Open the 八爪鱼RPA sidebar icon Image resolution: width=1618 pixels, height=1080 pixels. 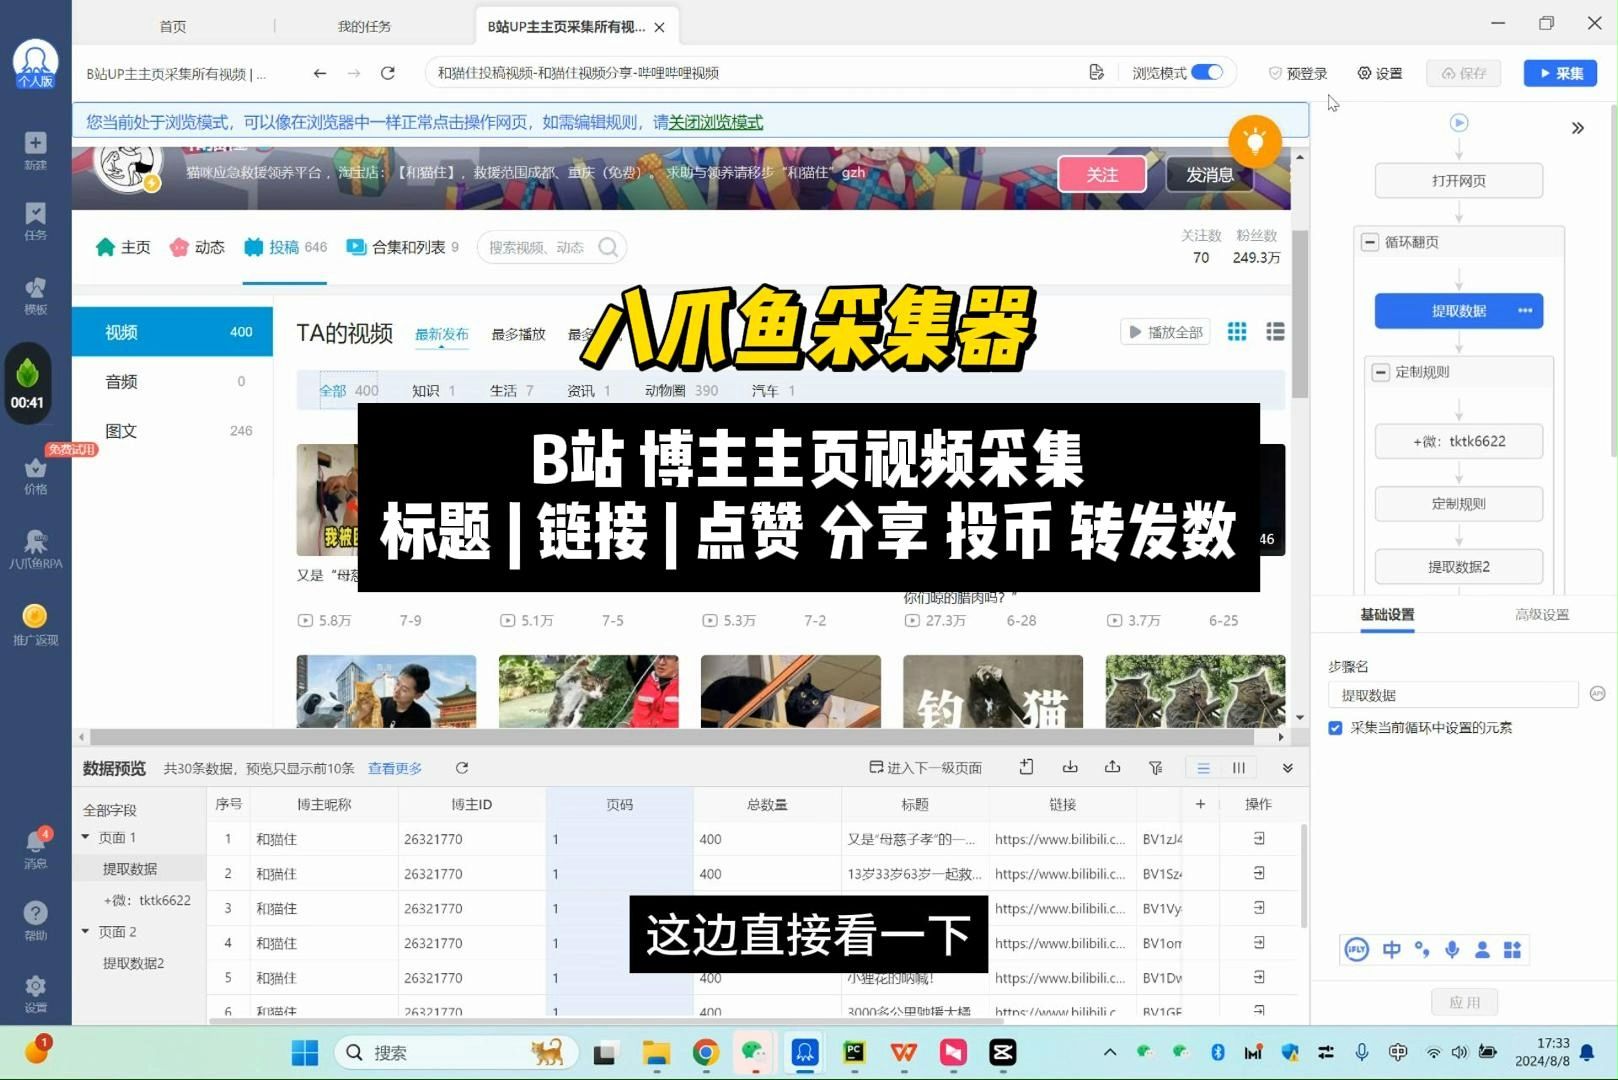click(35, 549)
